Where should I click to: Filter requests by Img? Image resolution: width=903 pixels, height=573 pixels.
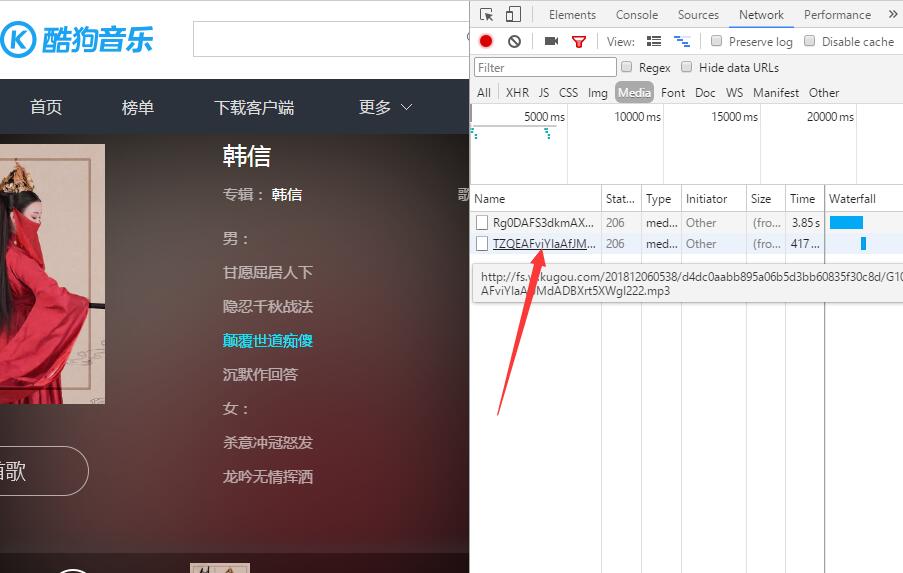point(597,93)
